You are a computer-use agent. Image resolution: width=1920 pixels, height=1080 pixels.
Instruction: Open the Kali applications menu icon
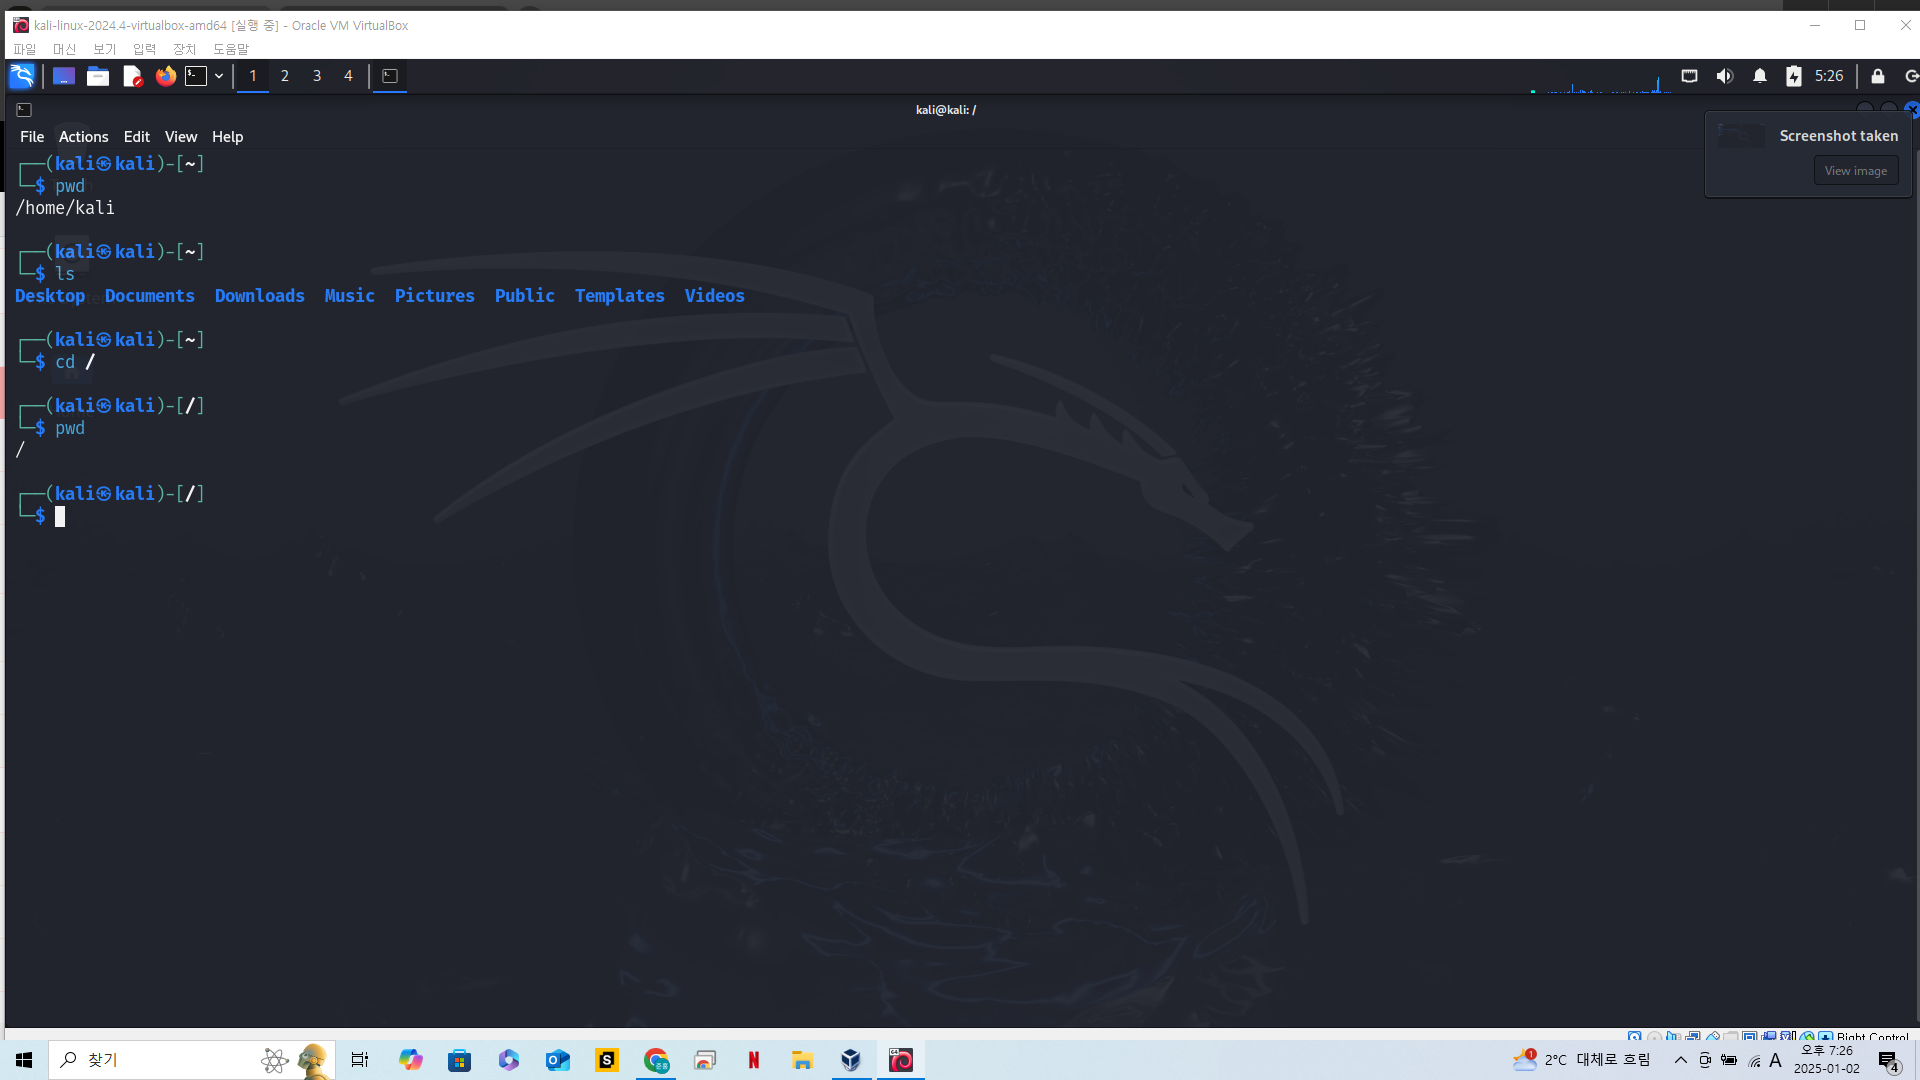[x=22, y=76]
